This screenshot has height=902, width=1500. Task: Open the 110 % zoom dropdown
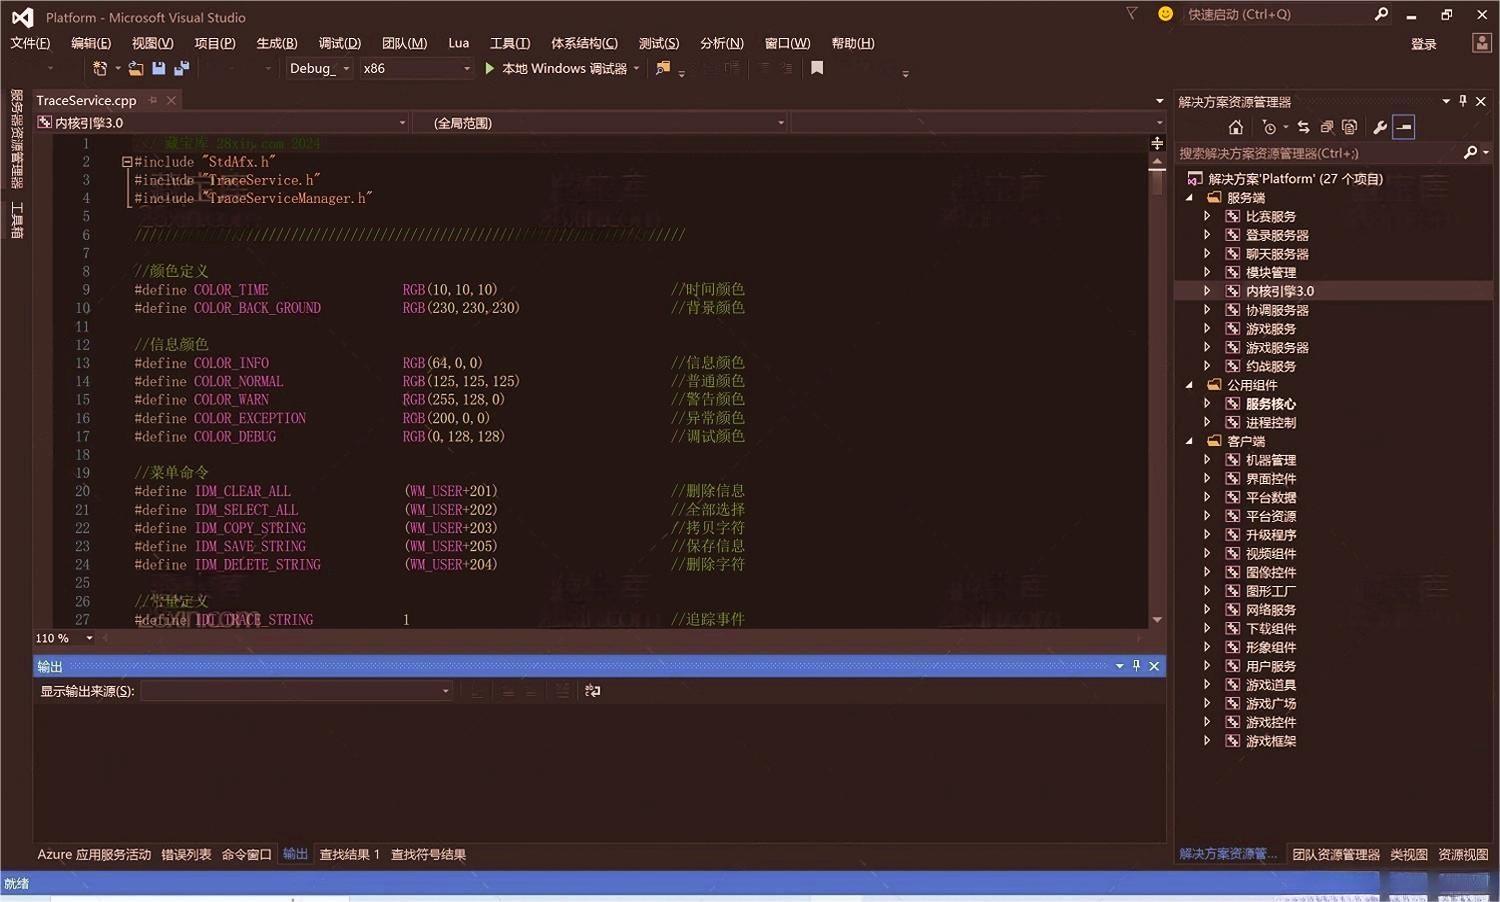(89, 638)
